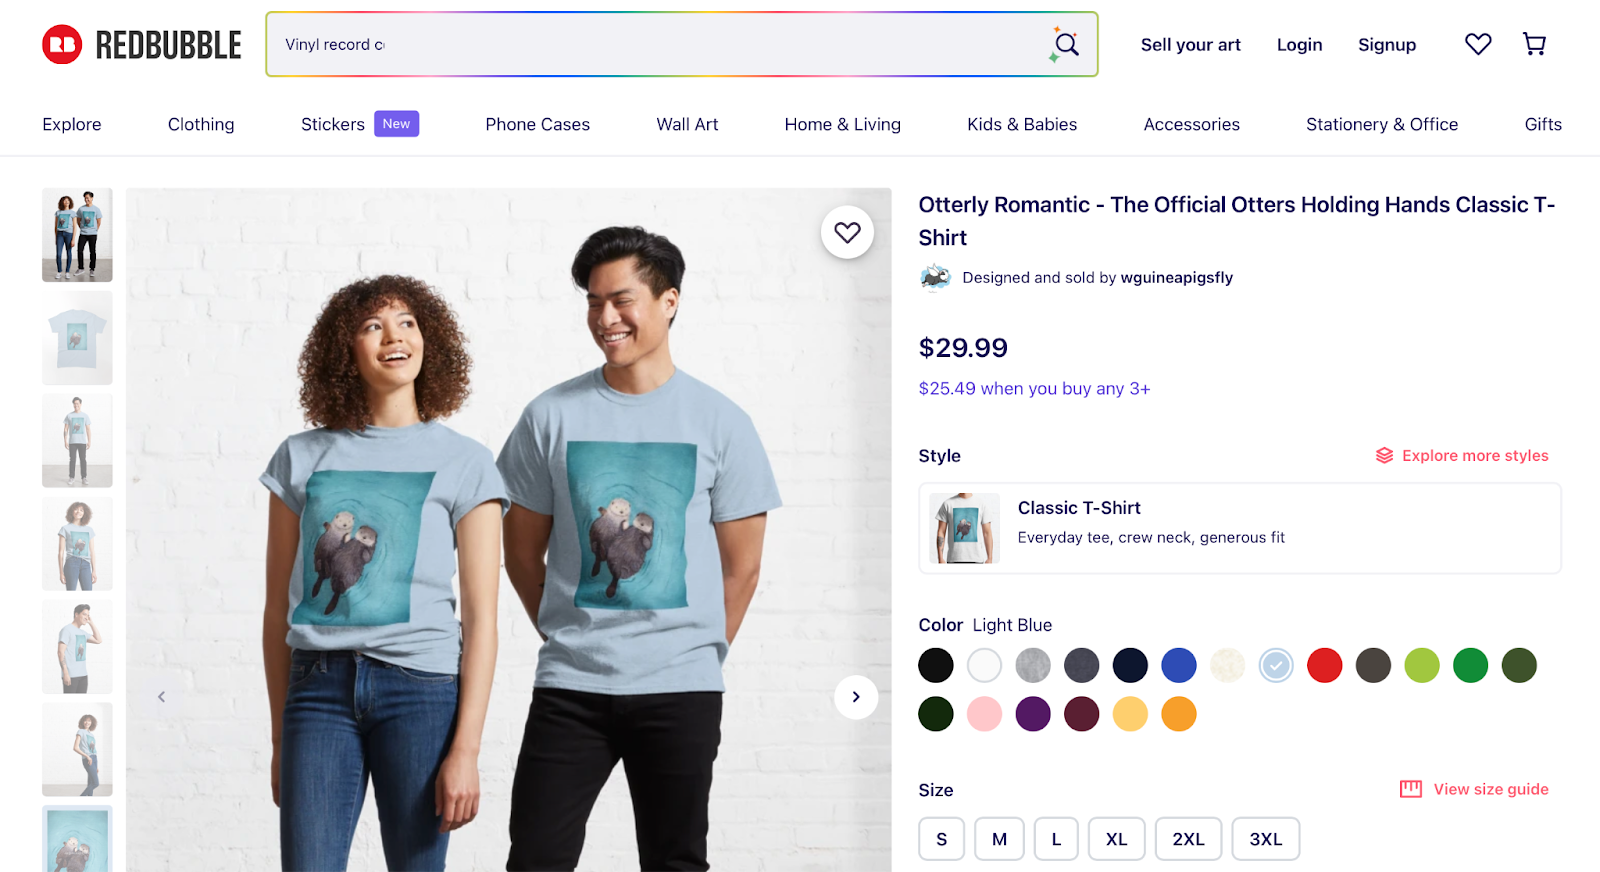1600x872 pixels.
Task: Favorite the product using the heart button
Action: pyautogui.click(x=847, y=232)
